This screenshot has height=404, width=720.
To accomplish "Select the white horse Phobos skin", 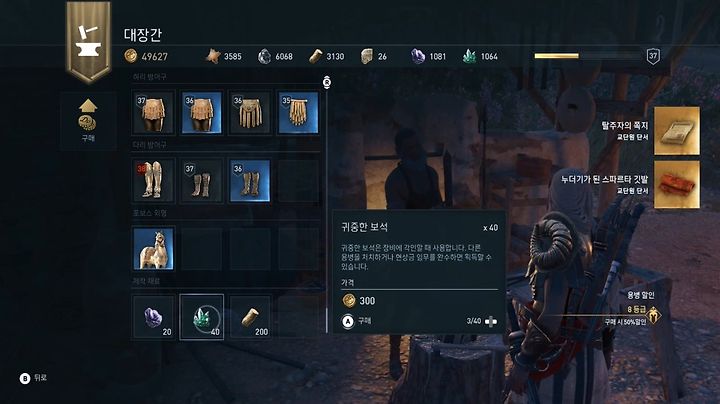I will pyautogui.click(x=153, y=248).
